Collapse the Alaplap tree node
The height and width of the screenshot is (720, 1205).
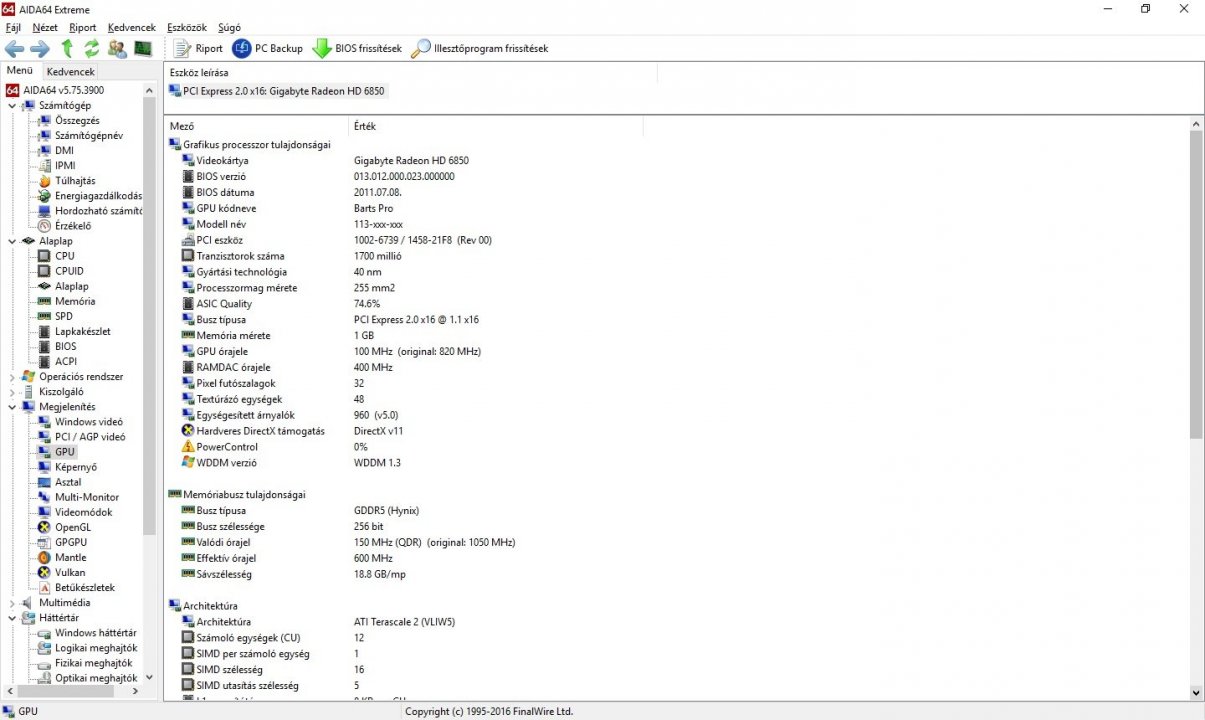pyautogui.click(x=11, y=241)
